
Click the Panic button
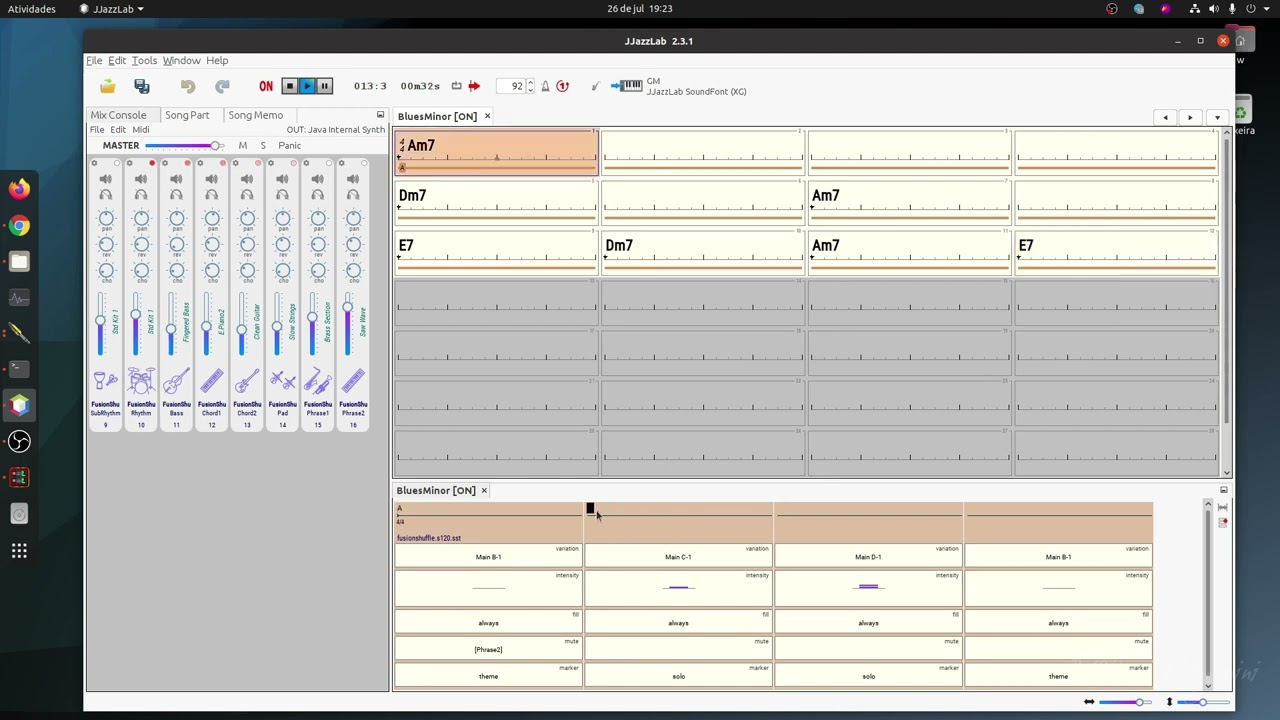pyautogui.click(x=289, y=146)
